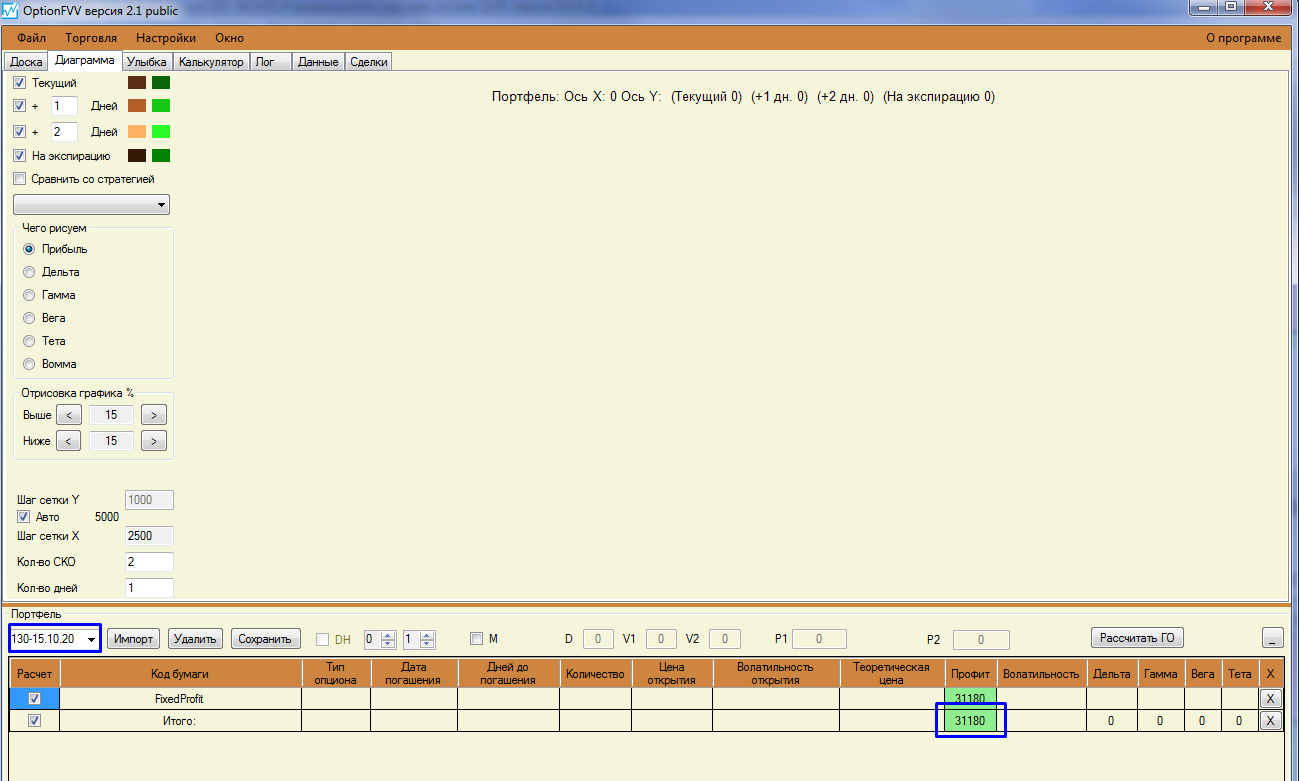Viewport: 1299px width, 781px height.
Task: Click the Импорт button
Action: coord(133,638)
